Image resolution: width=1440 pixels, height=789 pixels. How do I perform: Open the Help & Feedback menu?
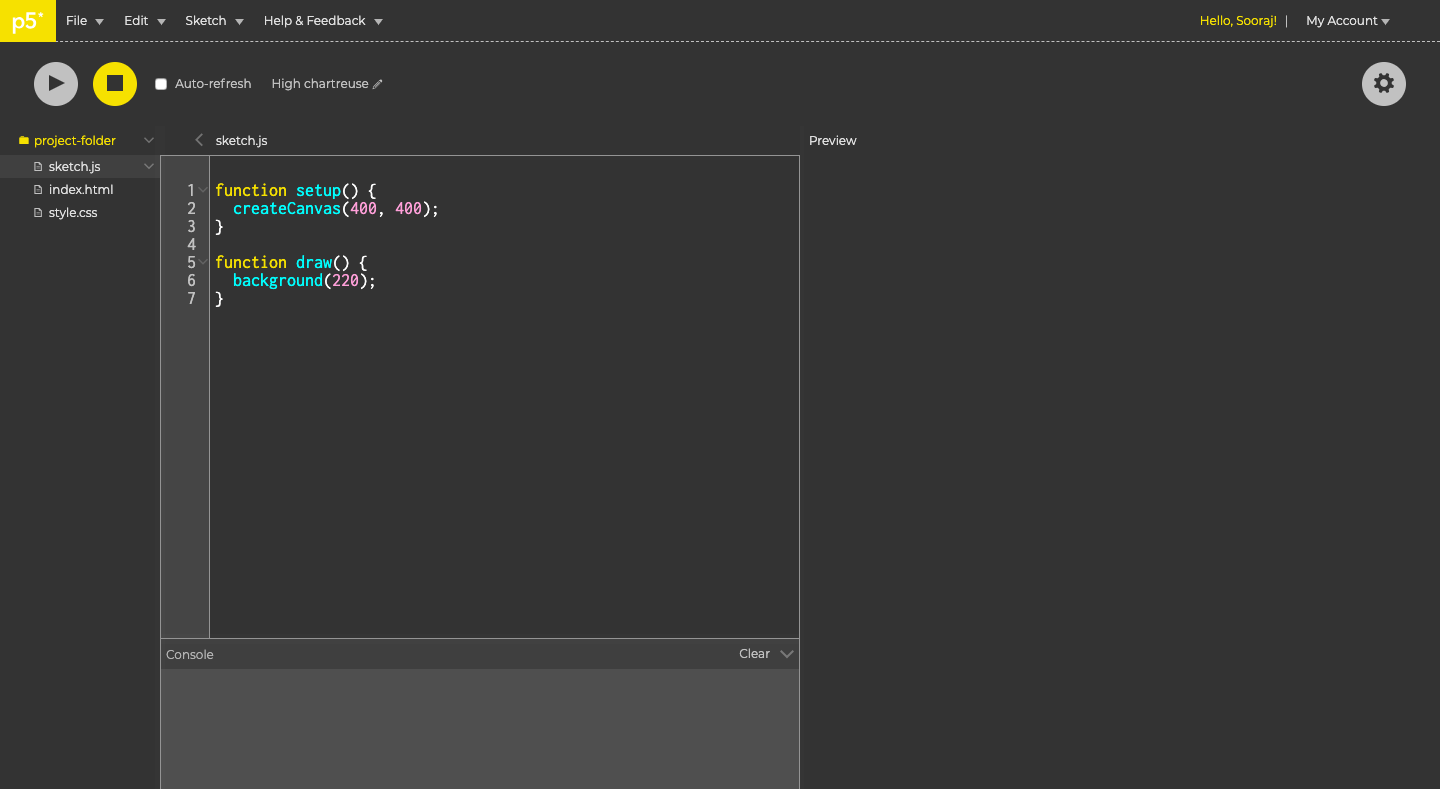[x=322, y=21]
